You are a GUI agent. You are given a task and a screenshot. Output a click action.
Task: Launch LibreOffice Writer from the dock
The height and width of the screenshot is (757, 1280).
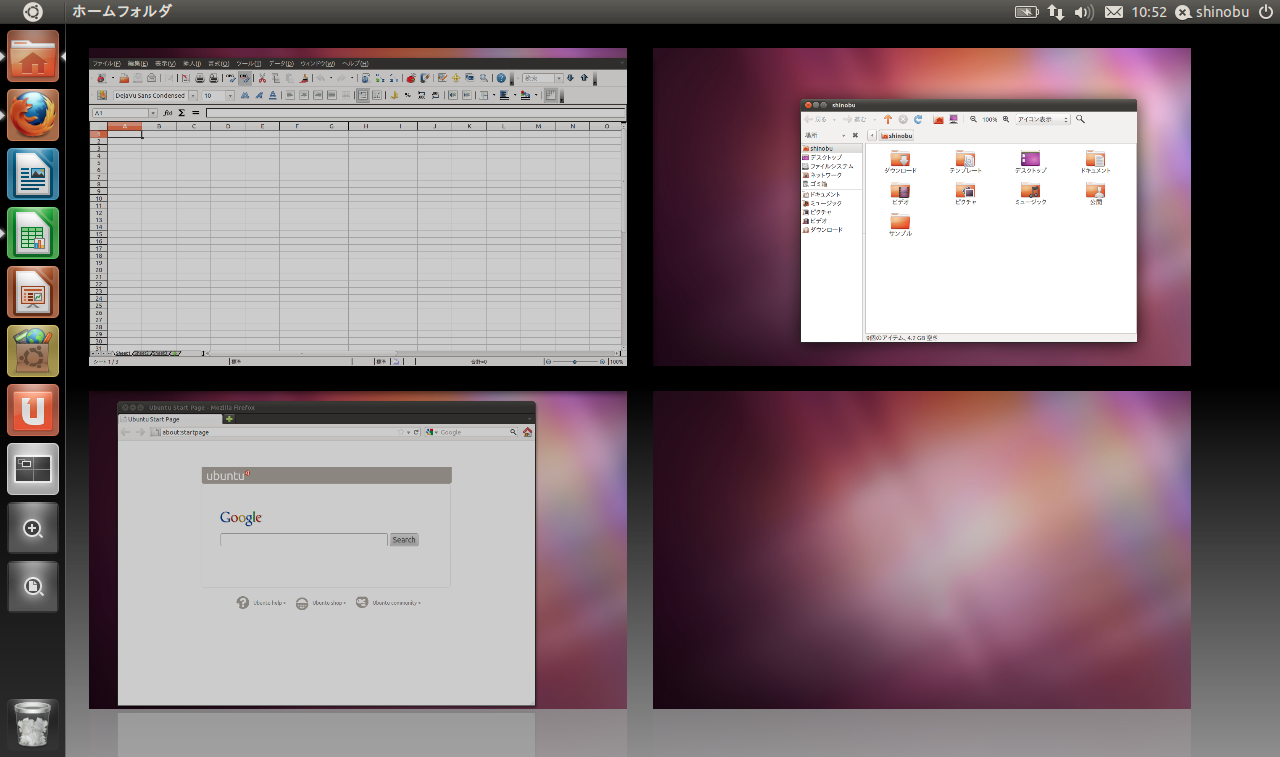[33, 174]
